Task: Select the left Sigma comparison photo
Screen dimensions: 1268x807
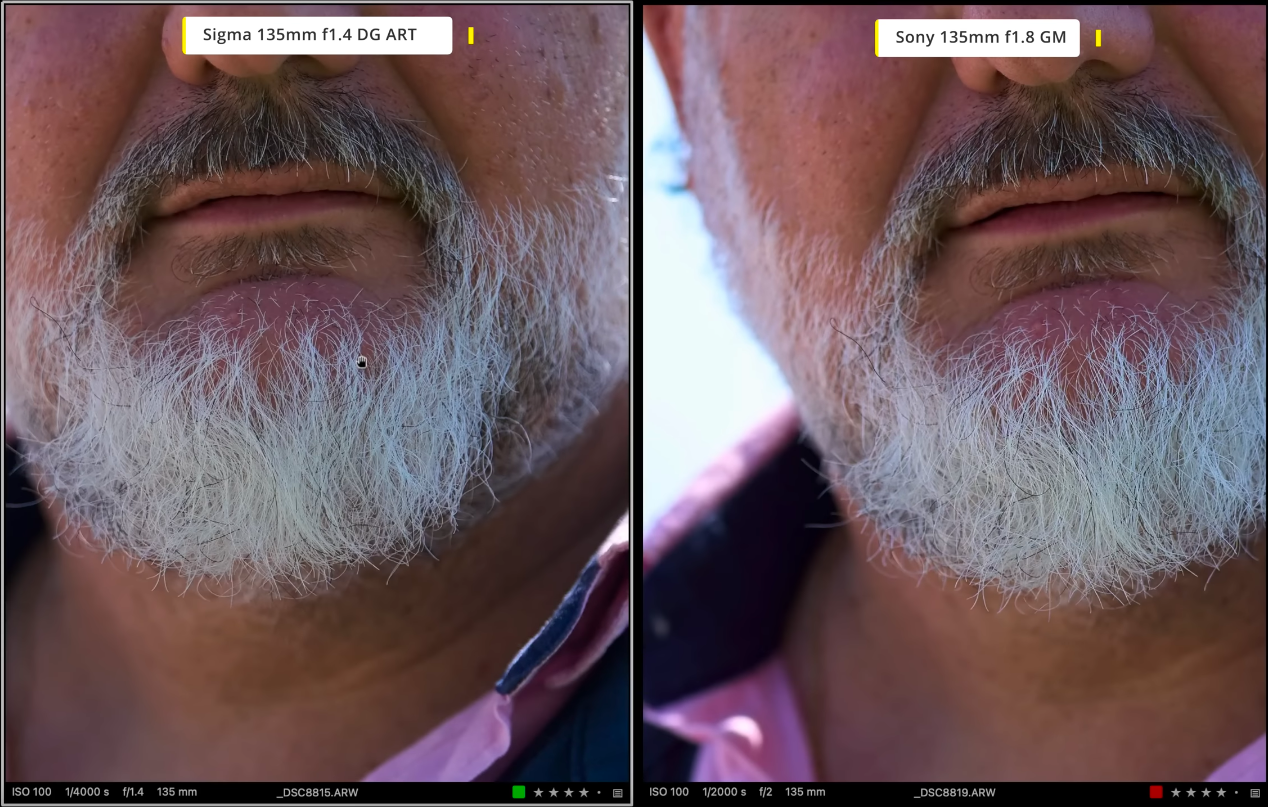Action: 316,400
